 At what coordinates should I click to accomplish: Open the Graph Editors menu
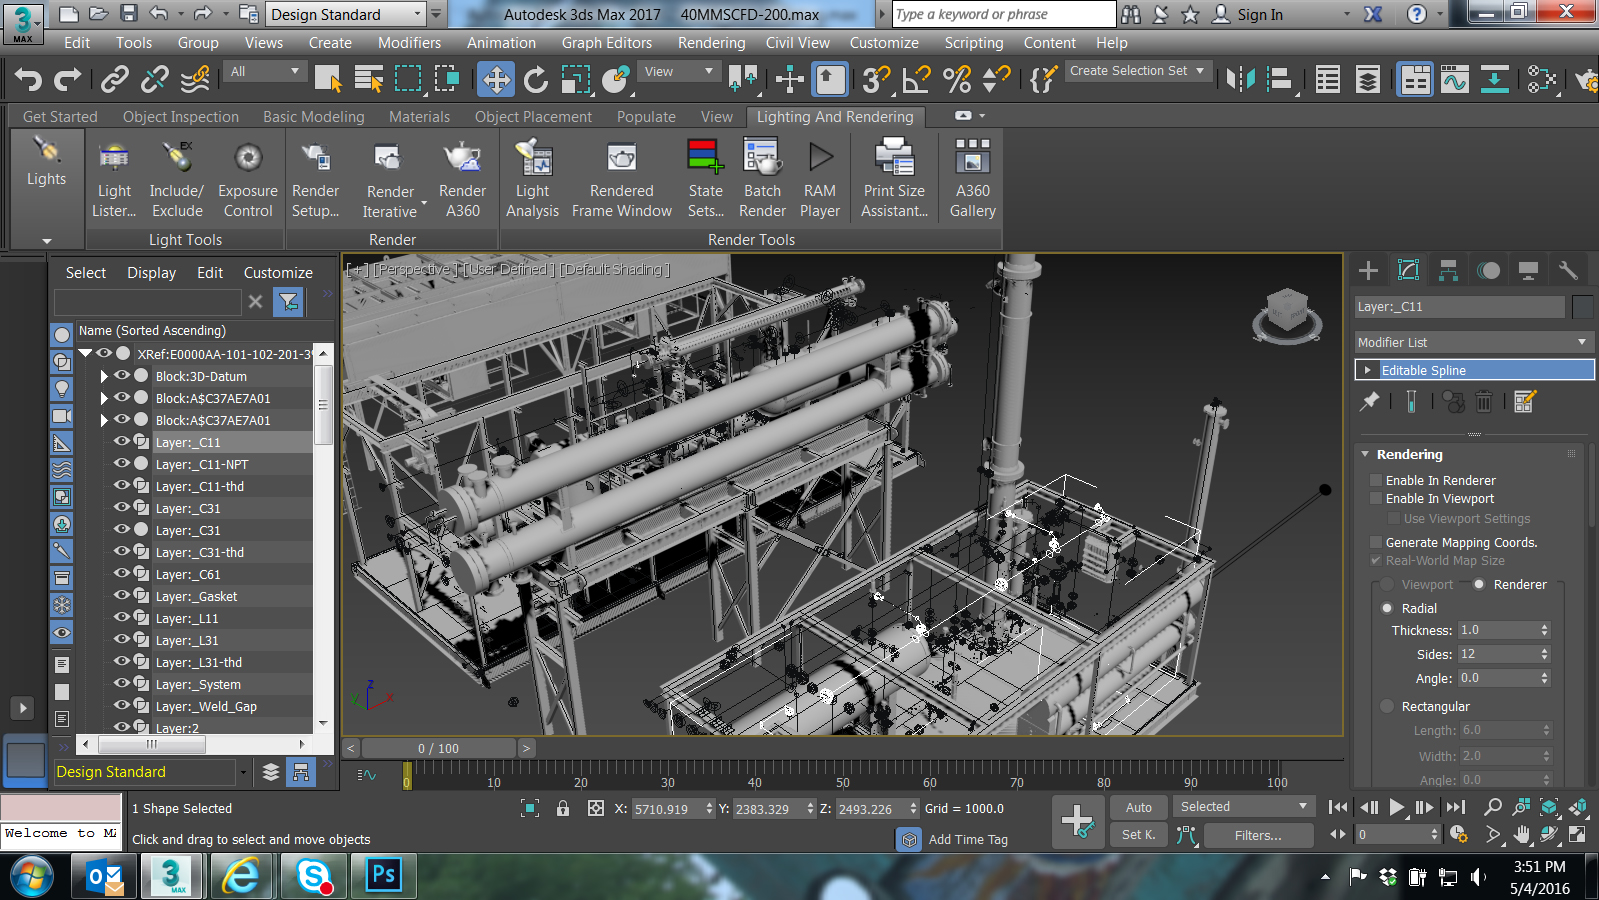tap(606, 43)
